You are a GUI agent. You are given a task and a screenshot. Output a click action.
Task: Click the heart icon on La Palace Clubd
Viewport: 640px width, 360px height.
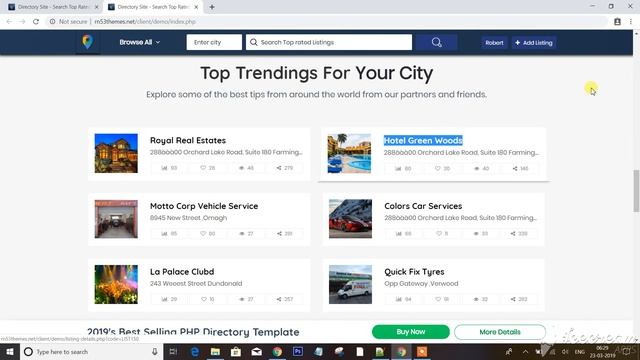click(x=204, y=299)
